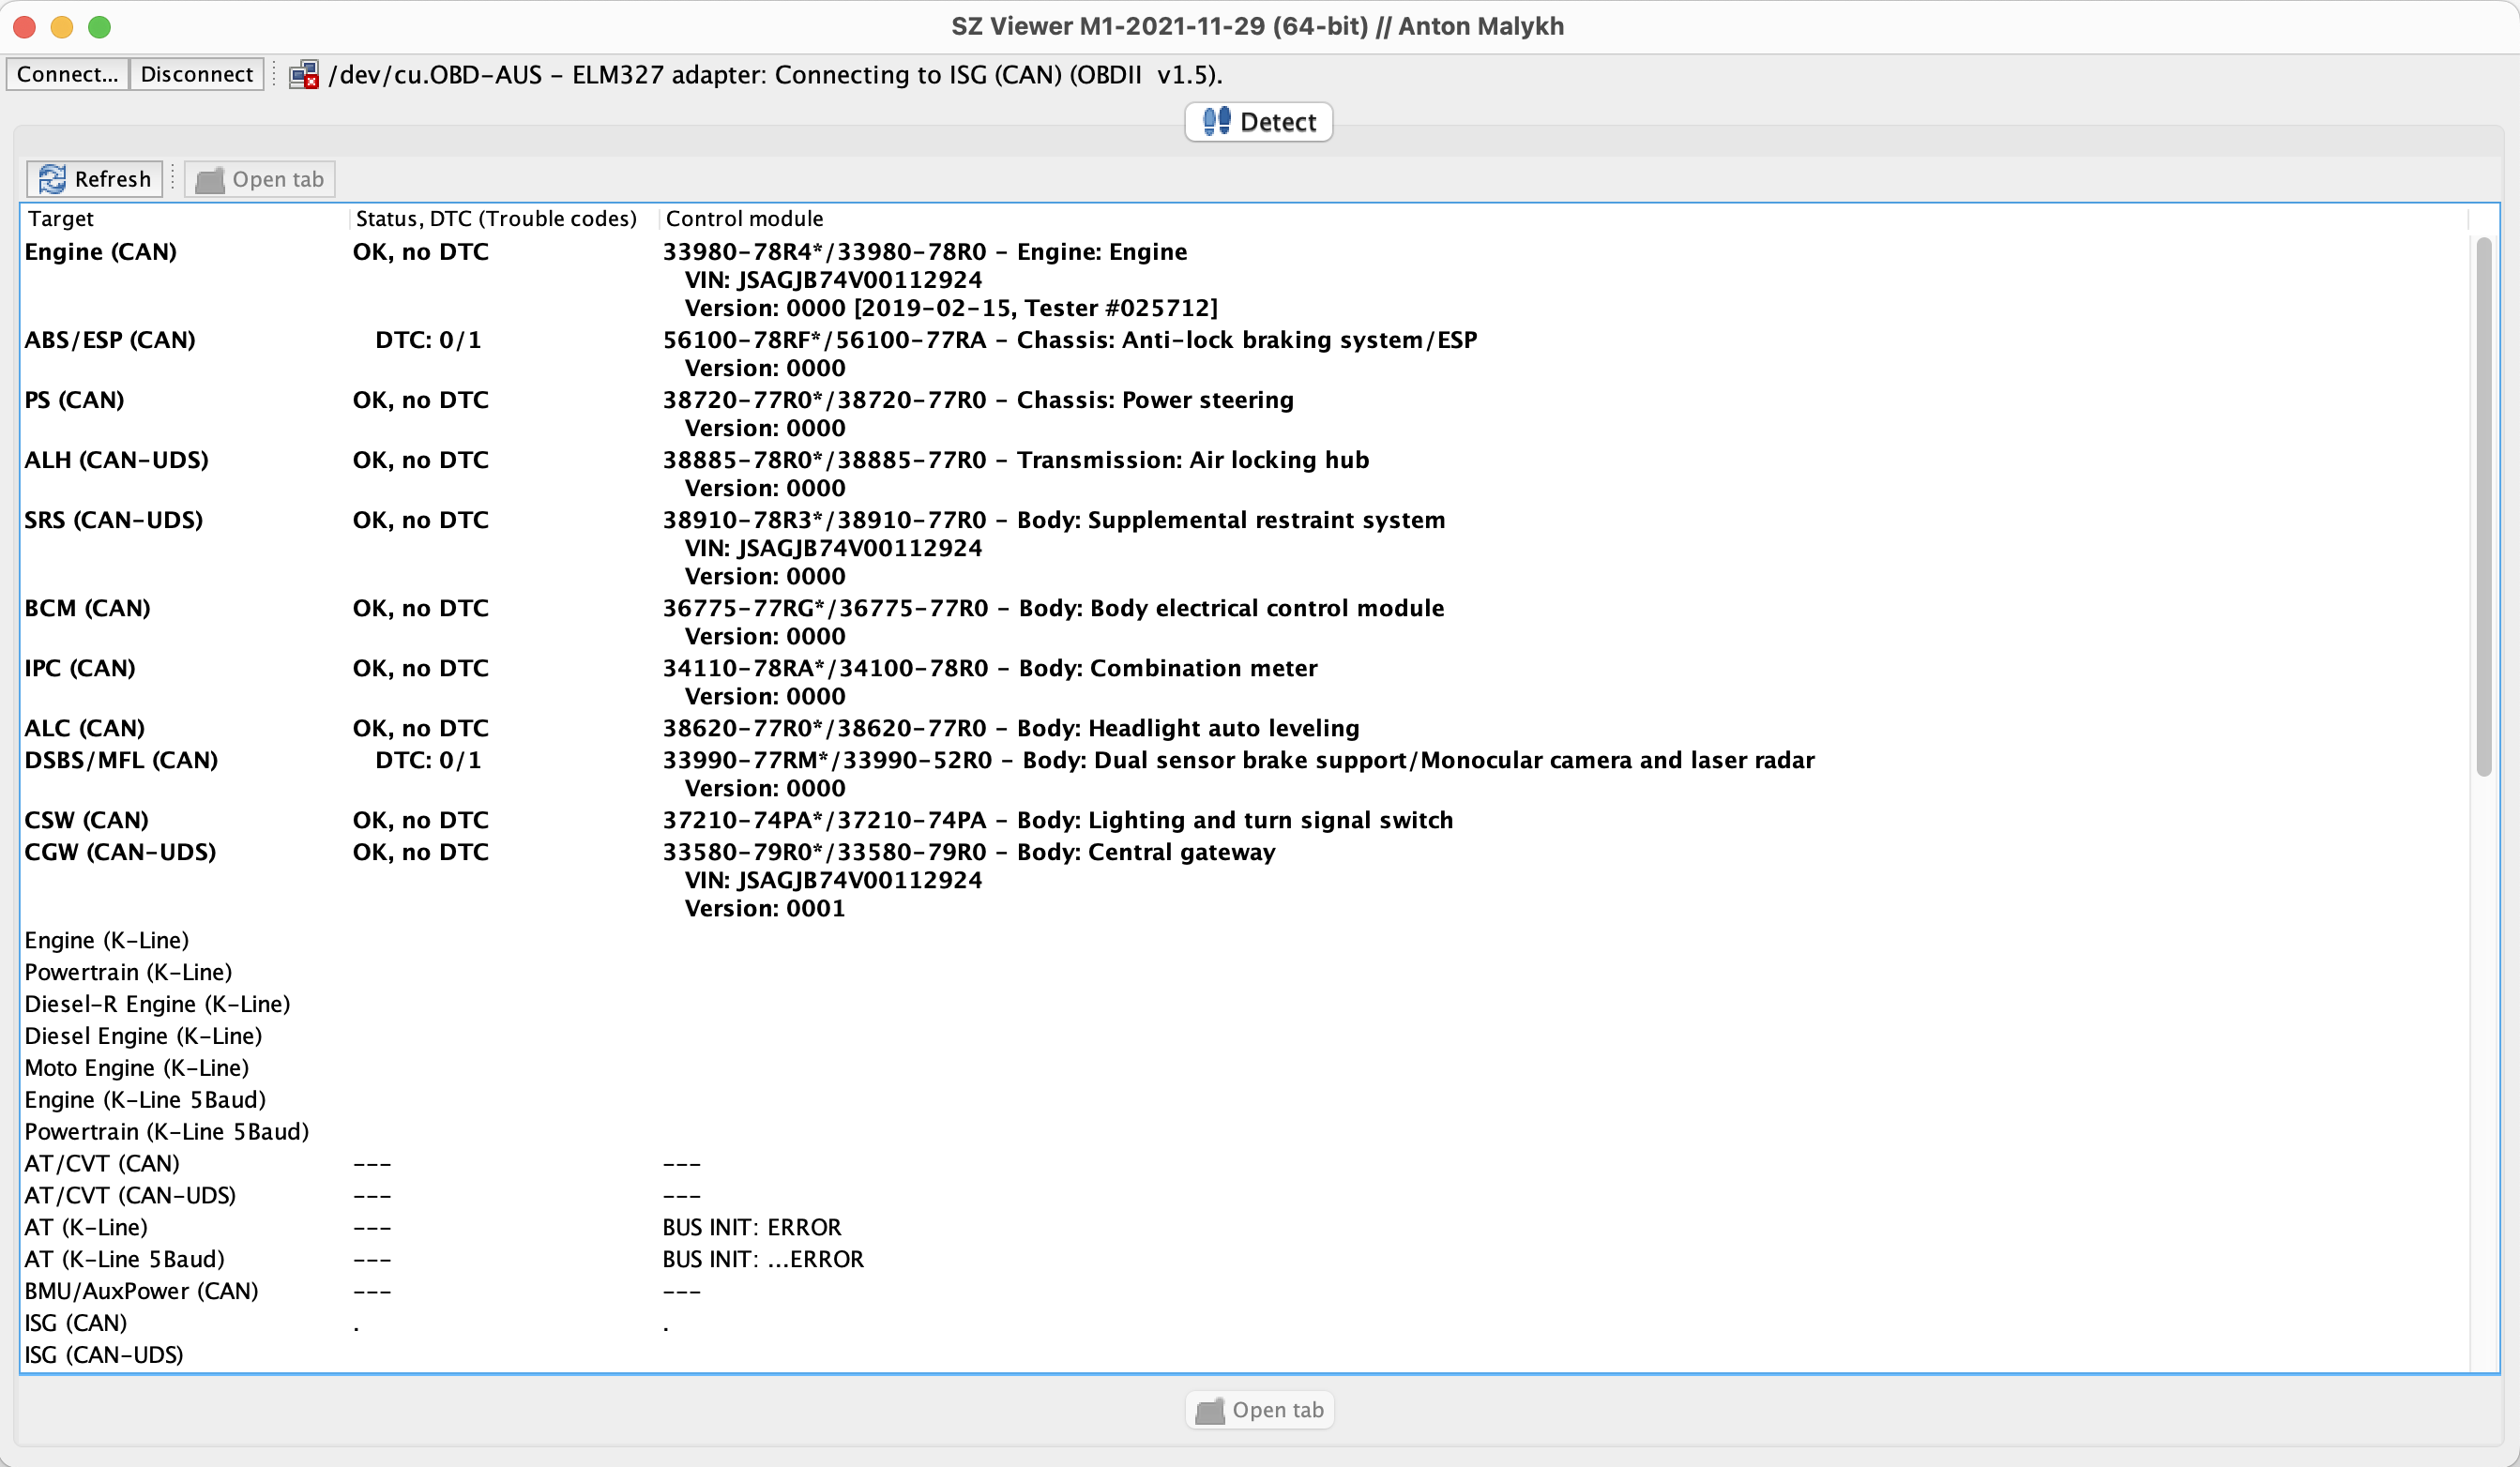The height and width of the screenshot is (1467, 2520).
Task: Refresh the module list
Action: [x=94, y=179]
